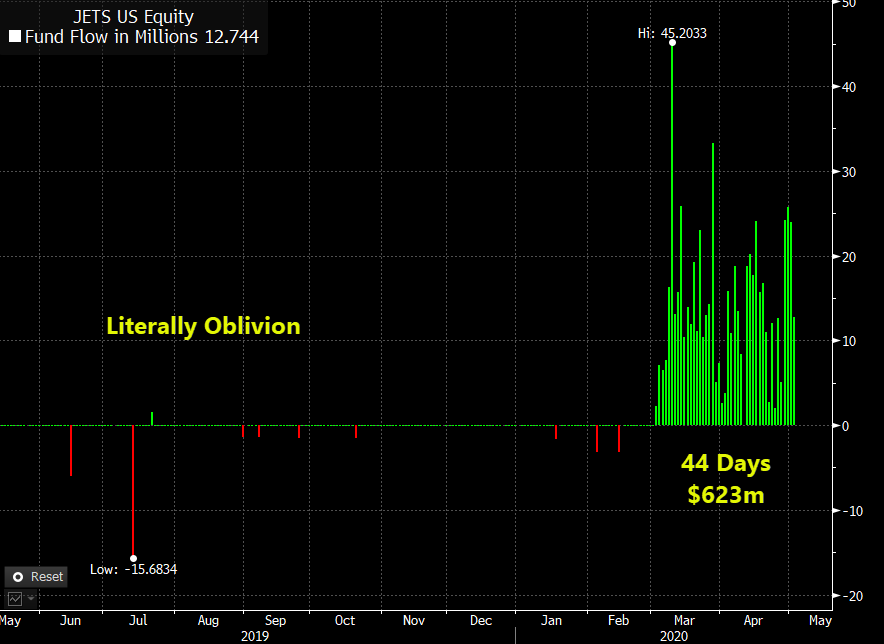This screenshot has width=884, height=644.
Task: Click the Jul axis label
Action: click(x=138, y=620)
